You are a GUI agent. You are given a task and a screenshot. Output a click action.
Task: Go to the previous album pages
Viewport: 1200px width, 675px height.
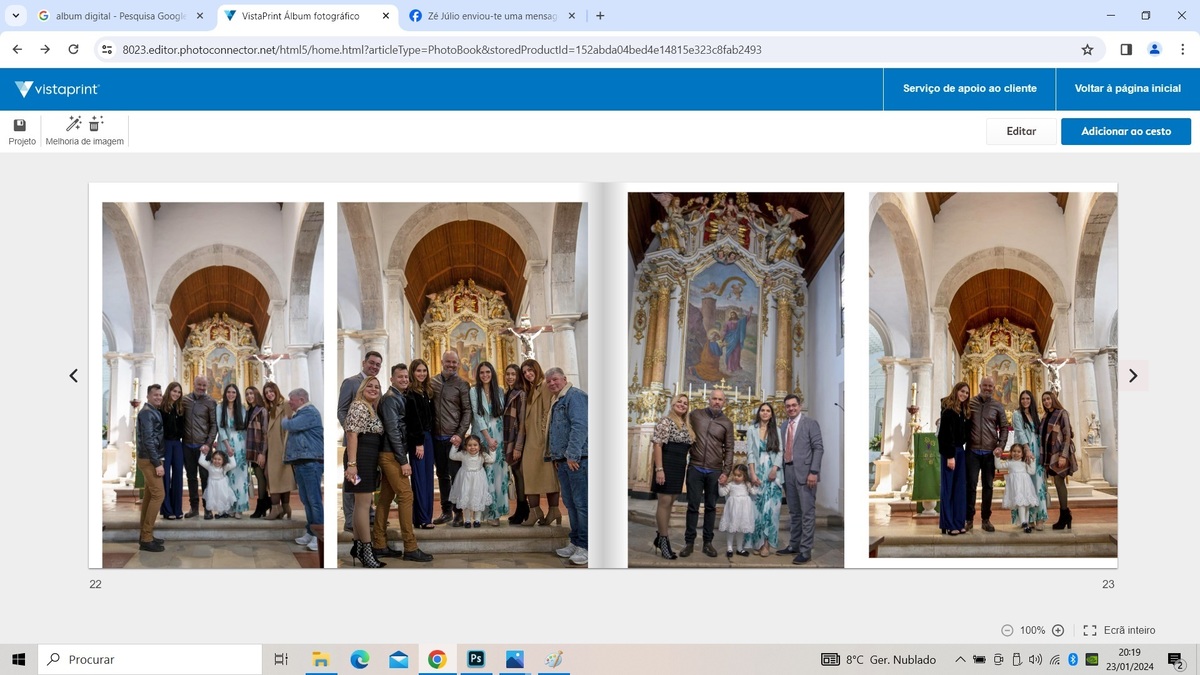point(73,376)
